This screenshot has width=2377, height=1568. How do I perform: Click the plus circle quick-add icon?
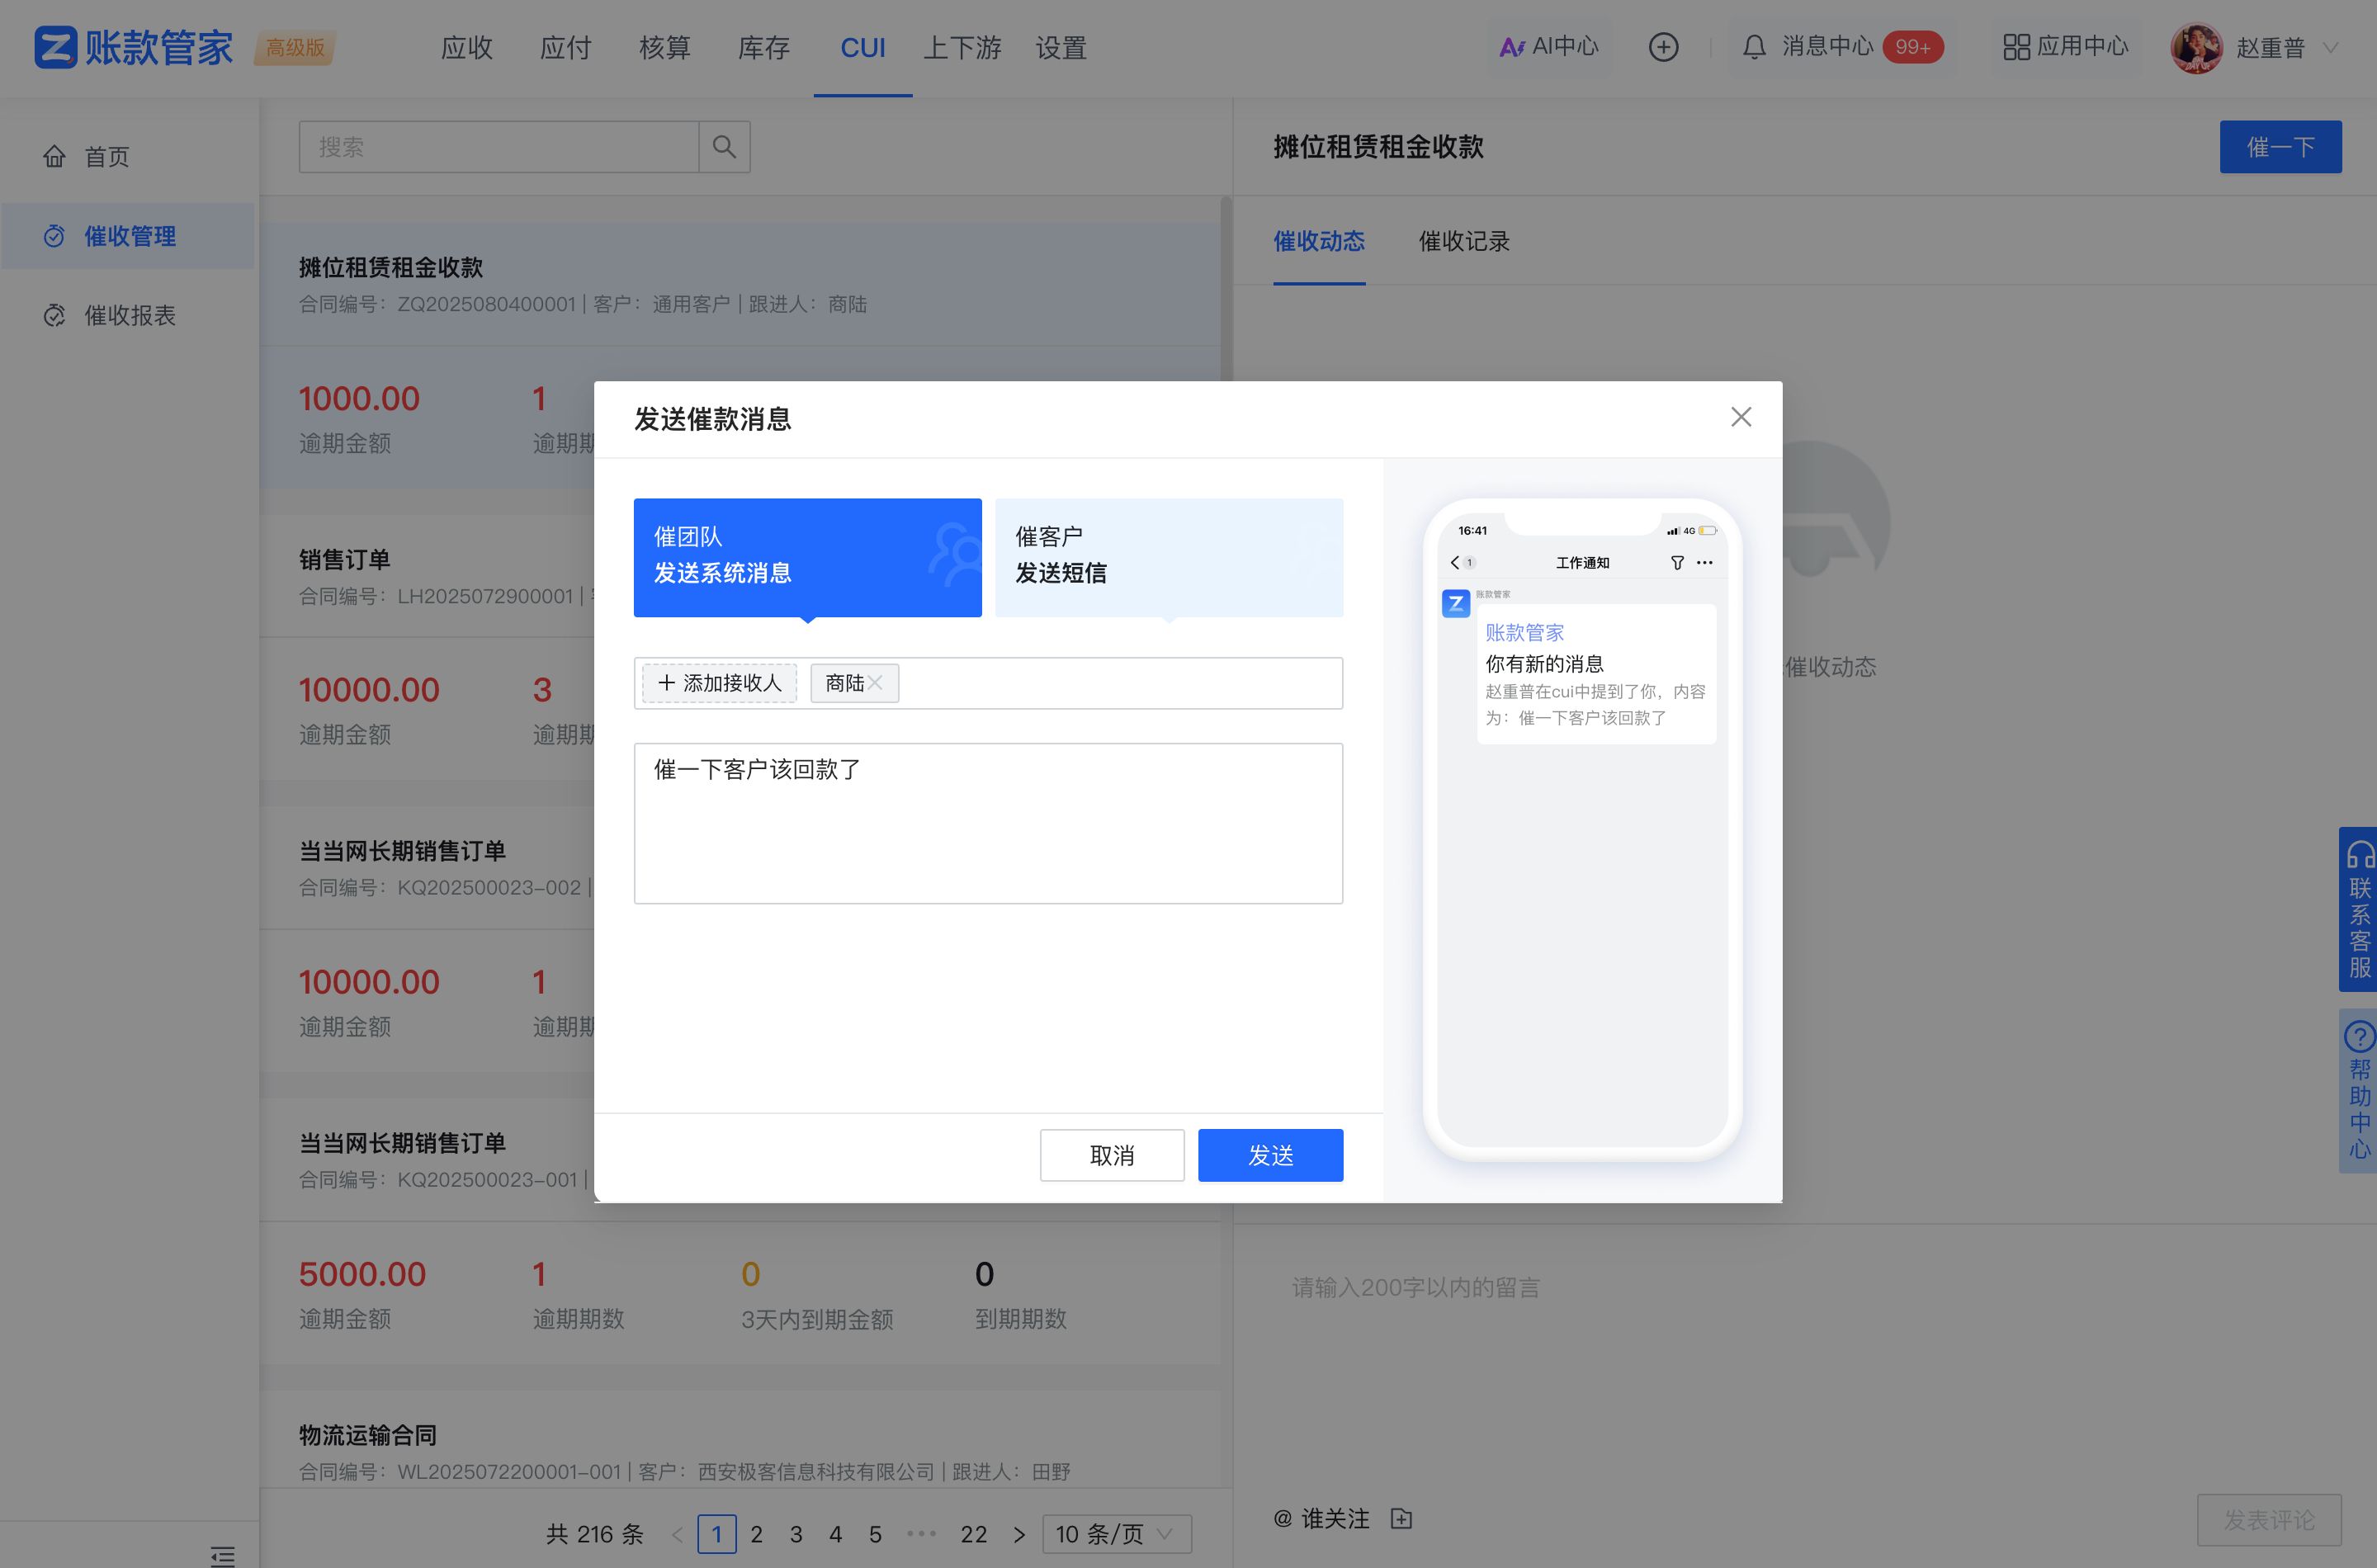click(1663, 47)
